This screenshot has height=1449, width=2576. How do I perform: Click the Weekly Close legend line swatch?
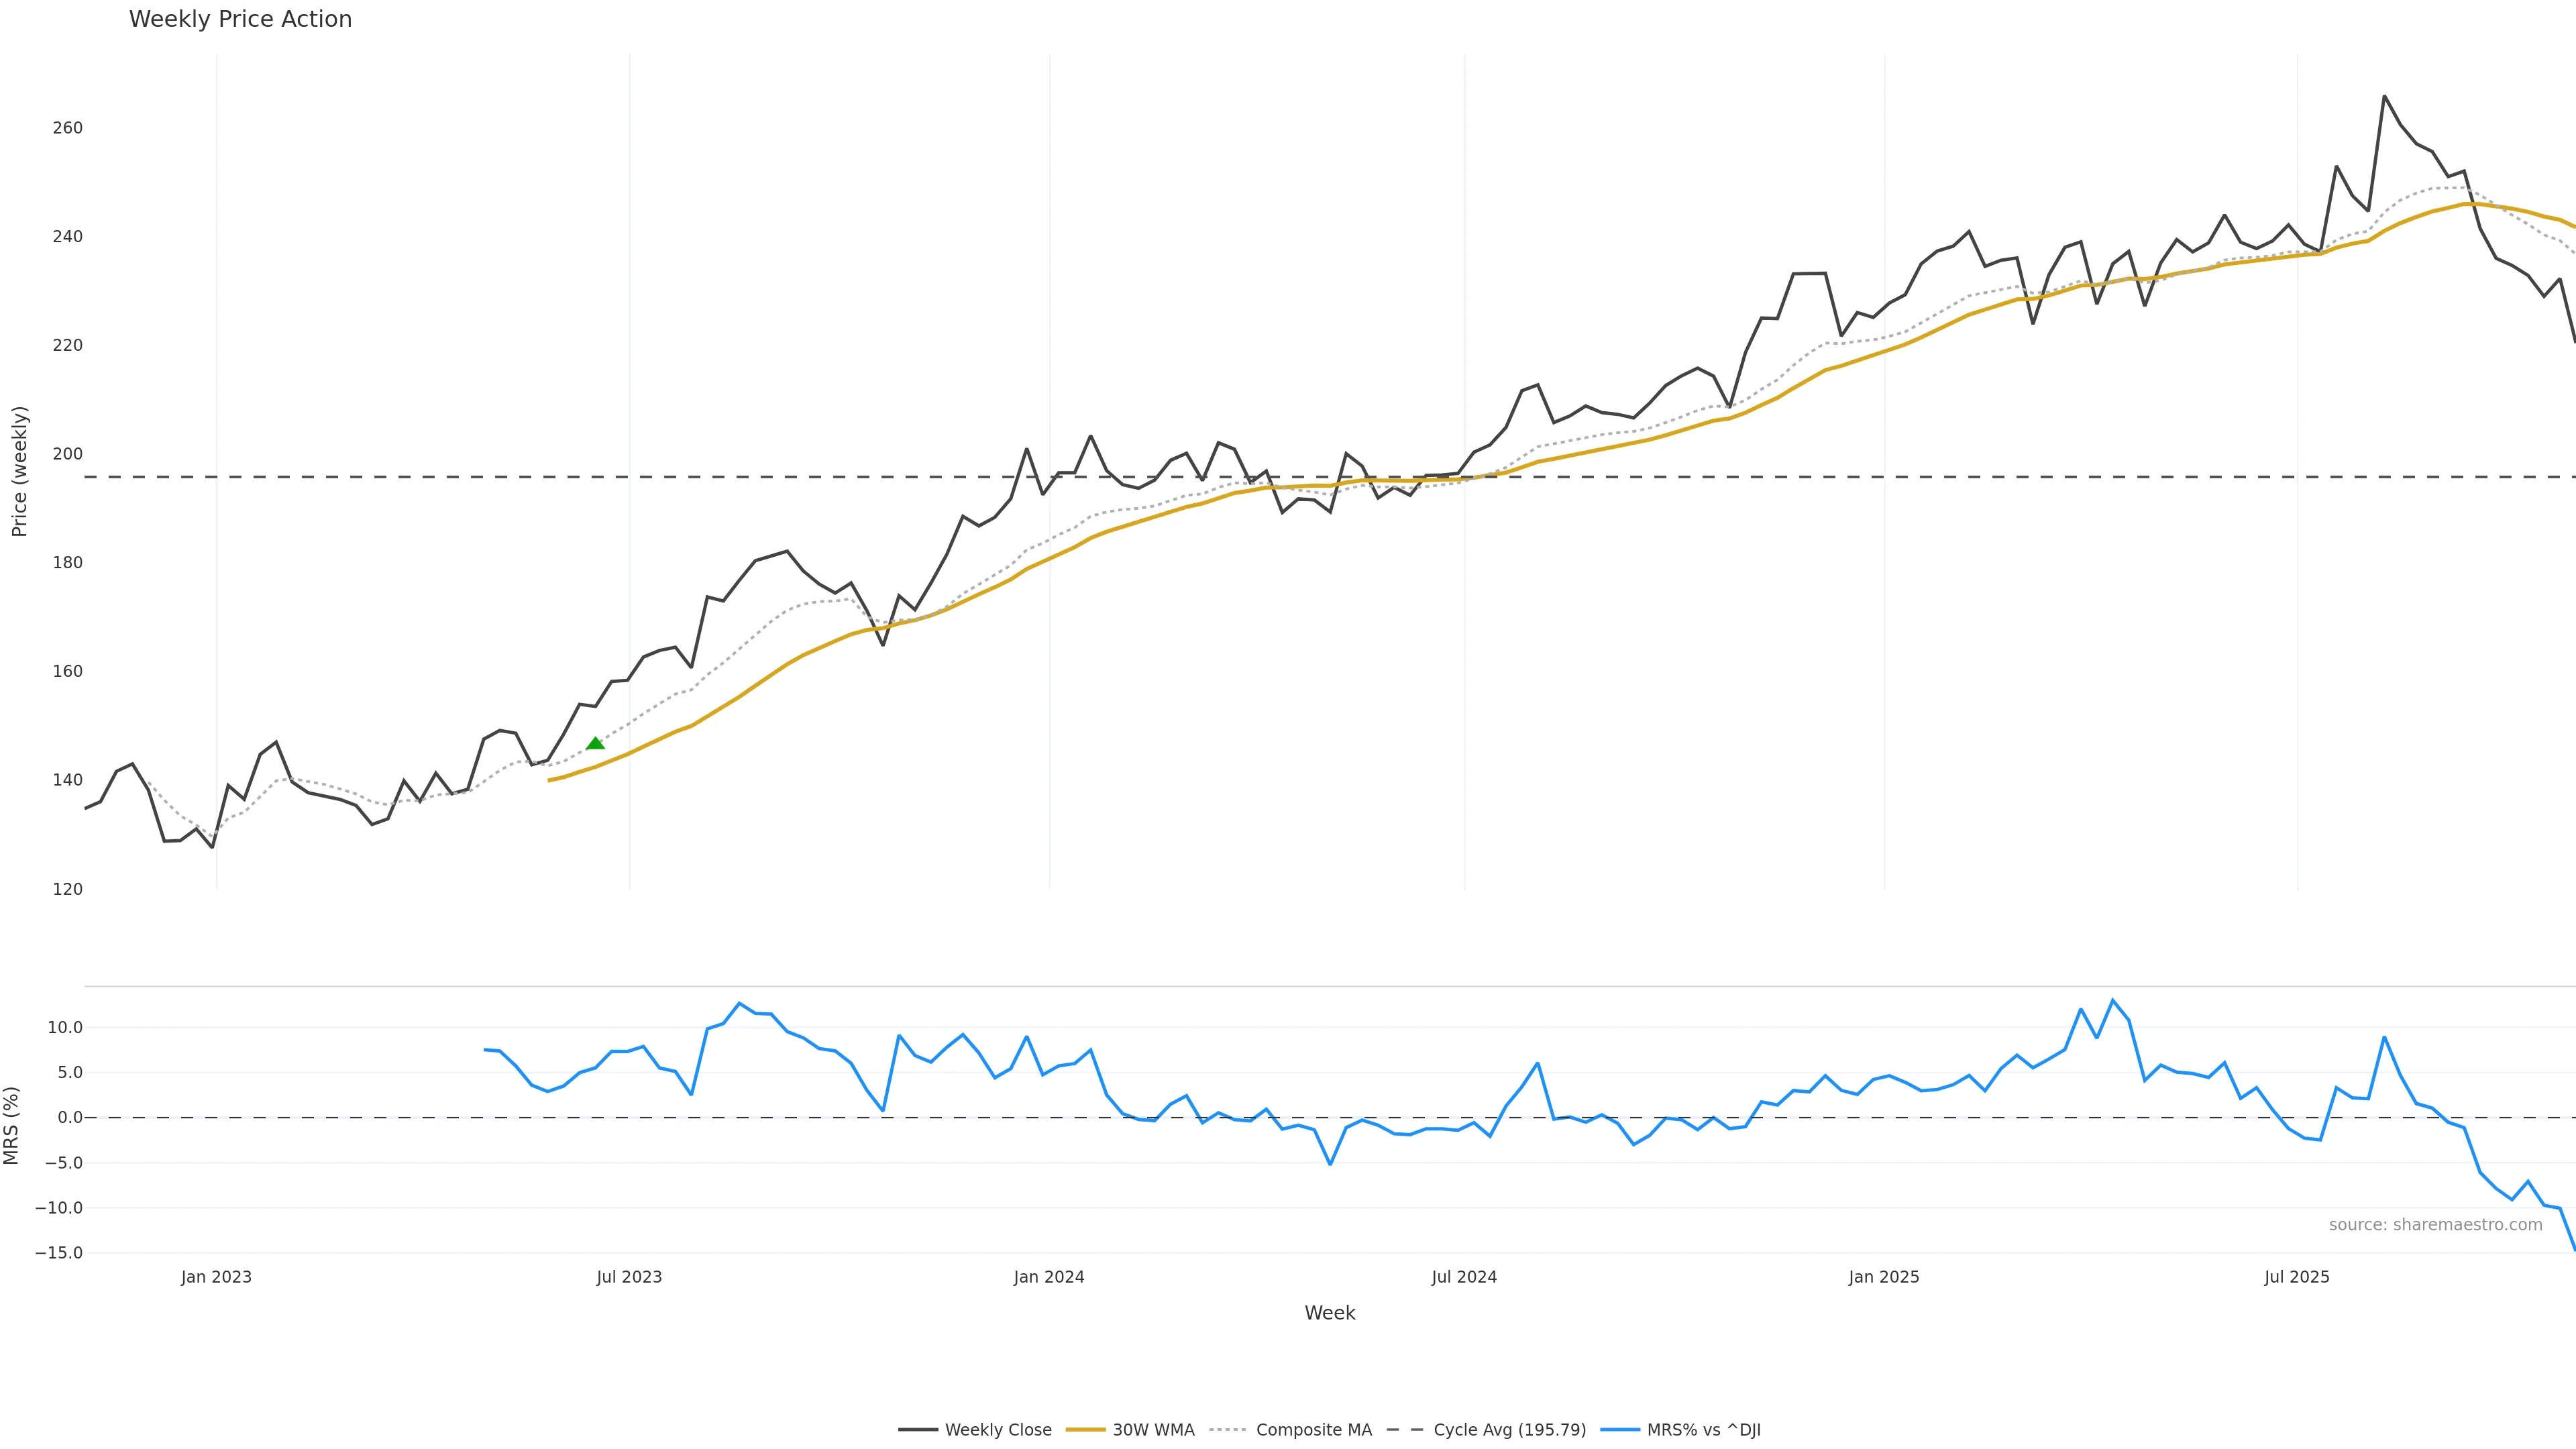coord(917,1430)
